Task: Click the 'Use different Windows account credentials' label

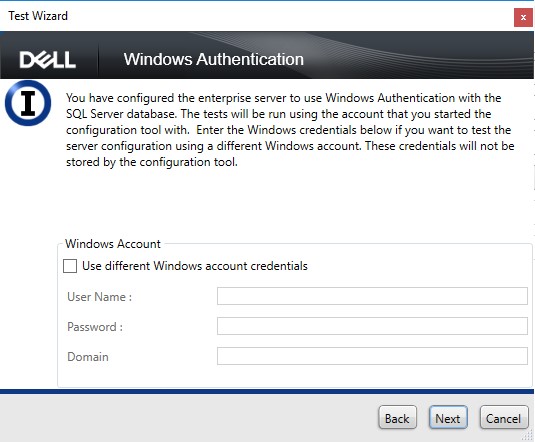Action: point(195,266)
